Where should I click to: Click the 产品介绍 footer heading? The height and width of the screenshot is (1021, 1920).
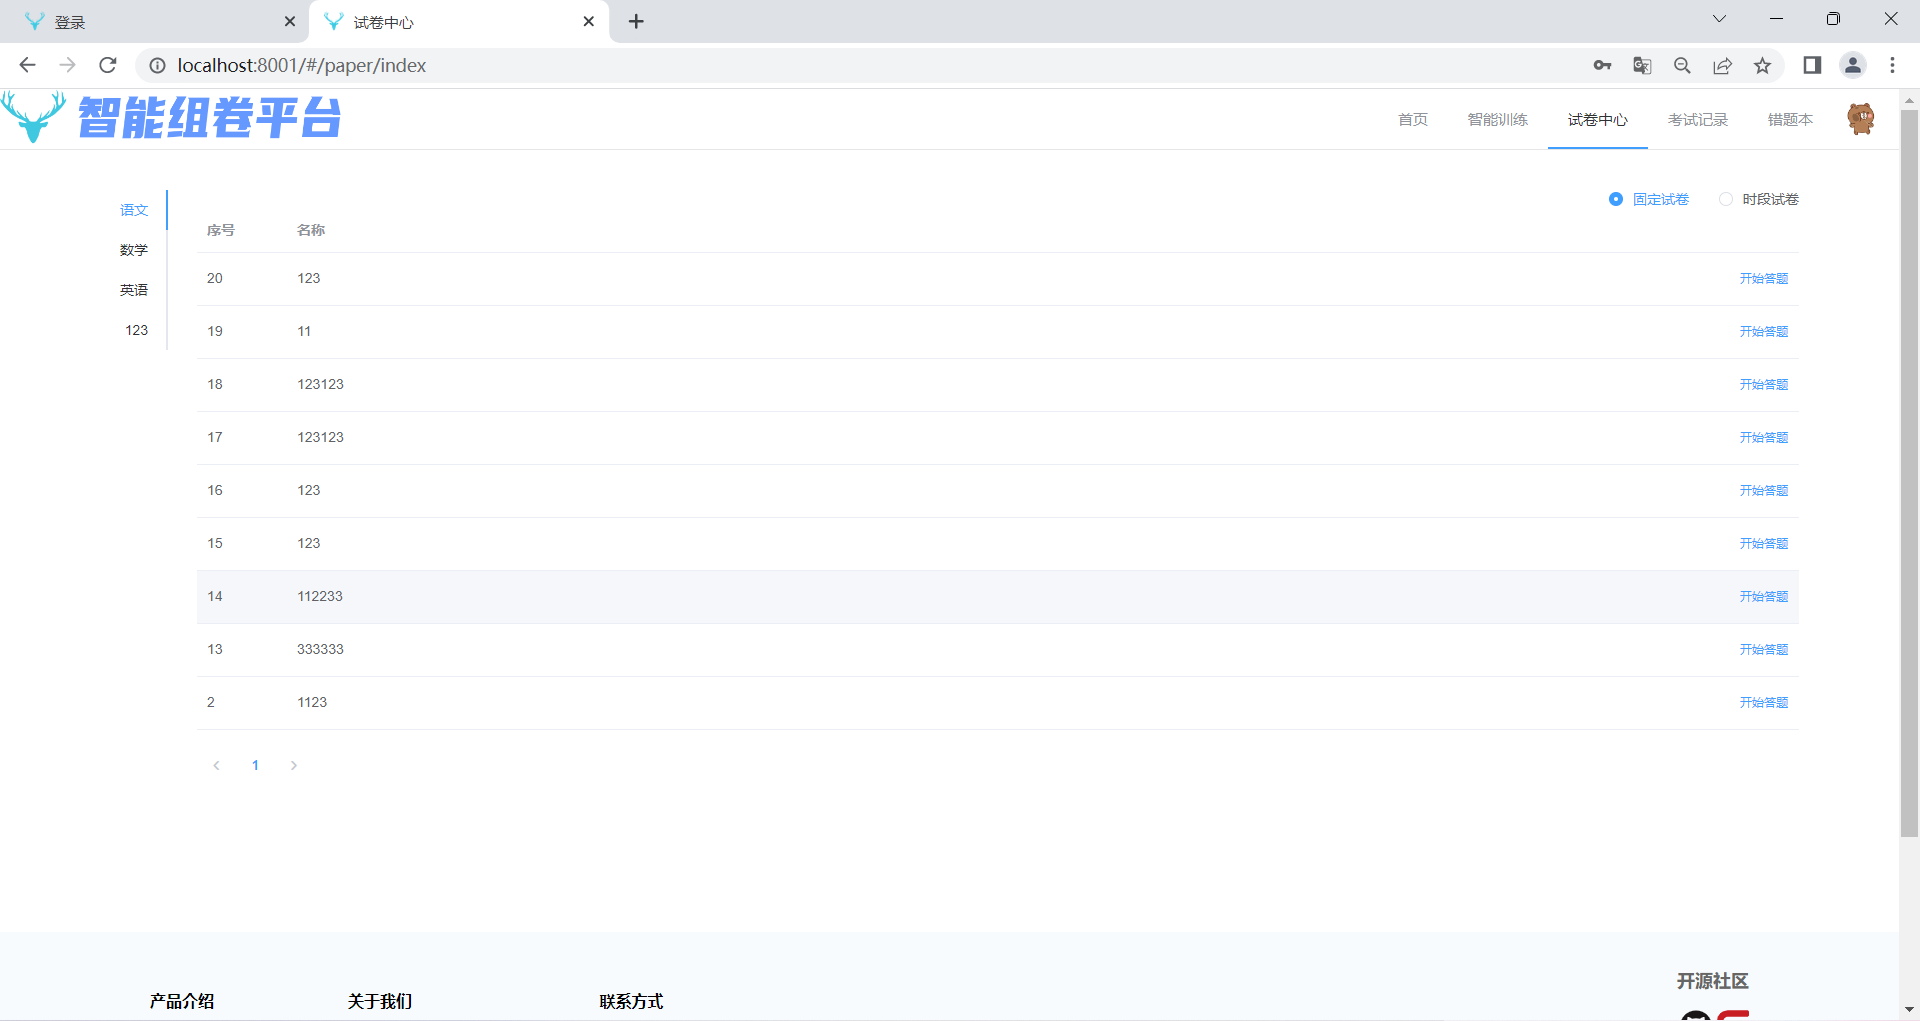click(x=182, y=1001)
